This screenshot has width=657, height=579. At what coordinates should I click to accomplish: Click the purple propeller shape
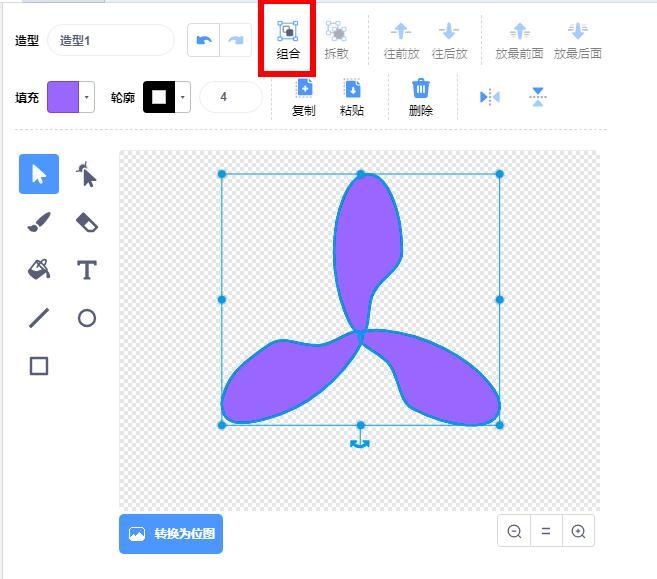(367, 235)
